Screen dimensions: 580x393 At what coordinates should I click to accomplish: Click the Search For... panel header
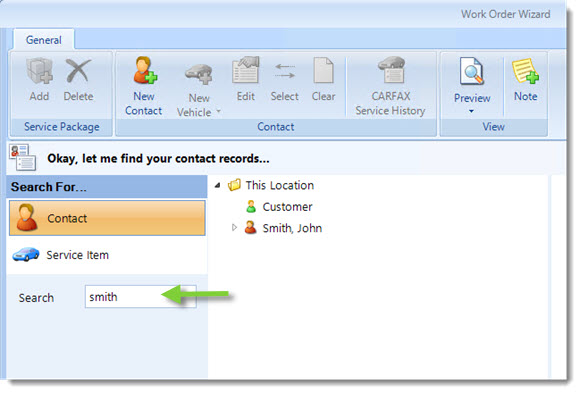107,187
